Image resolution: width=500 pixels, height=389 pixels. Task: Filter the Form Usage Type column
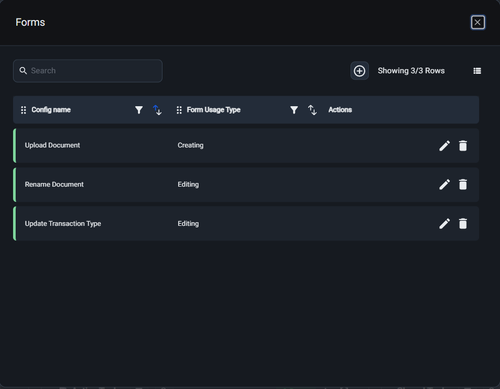click(294, 110)
